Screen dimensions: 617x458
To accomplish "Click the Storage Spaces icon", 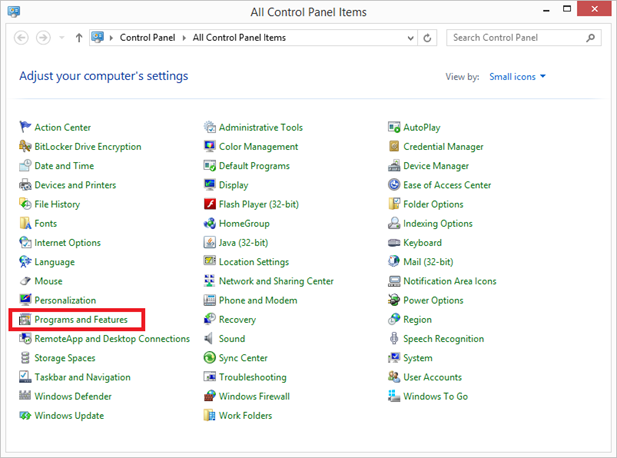I will pyautogui.click(x=25, y=358).
